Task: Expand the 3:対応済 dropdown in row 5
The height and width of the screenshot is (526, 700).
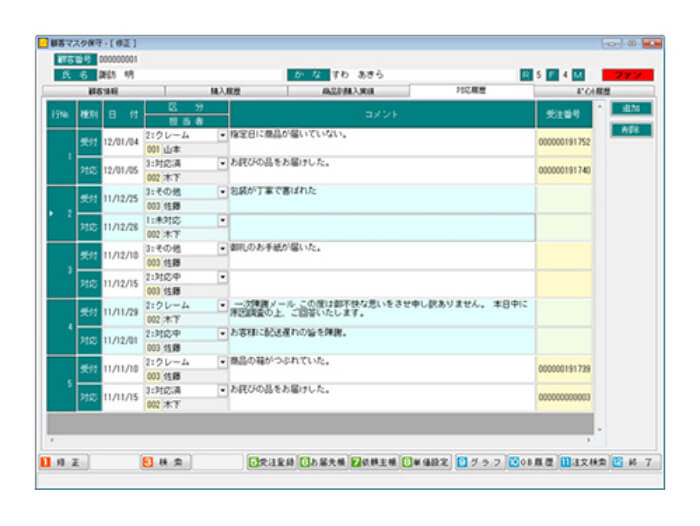Action: coord(222,390)
